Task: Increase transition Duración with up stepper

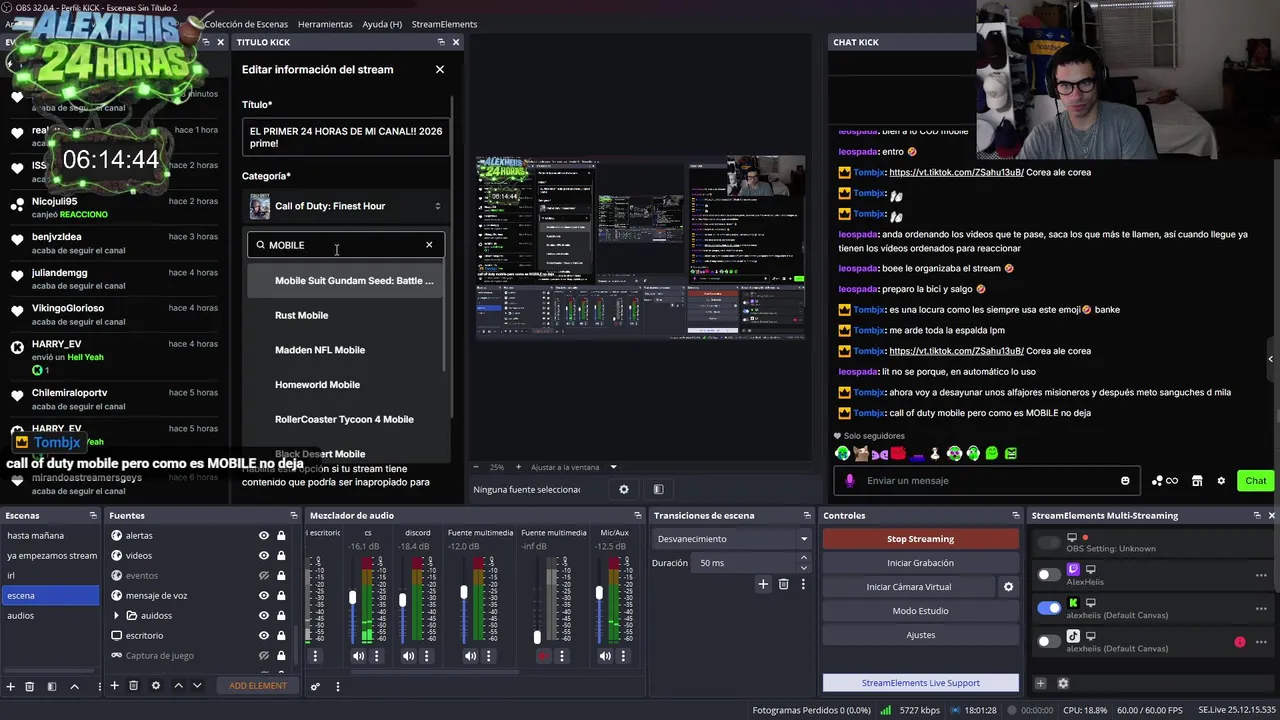Action: tap(803, 559)
